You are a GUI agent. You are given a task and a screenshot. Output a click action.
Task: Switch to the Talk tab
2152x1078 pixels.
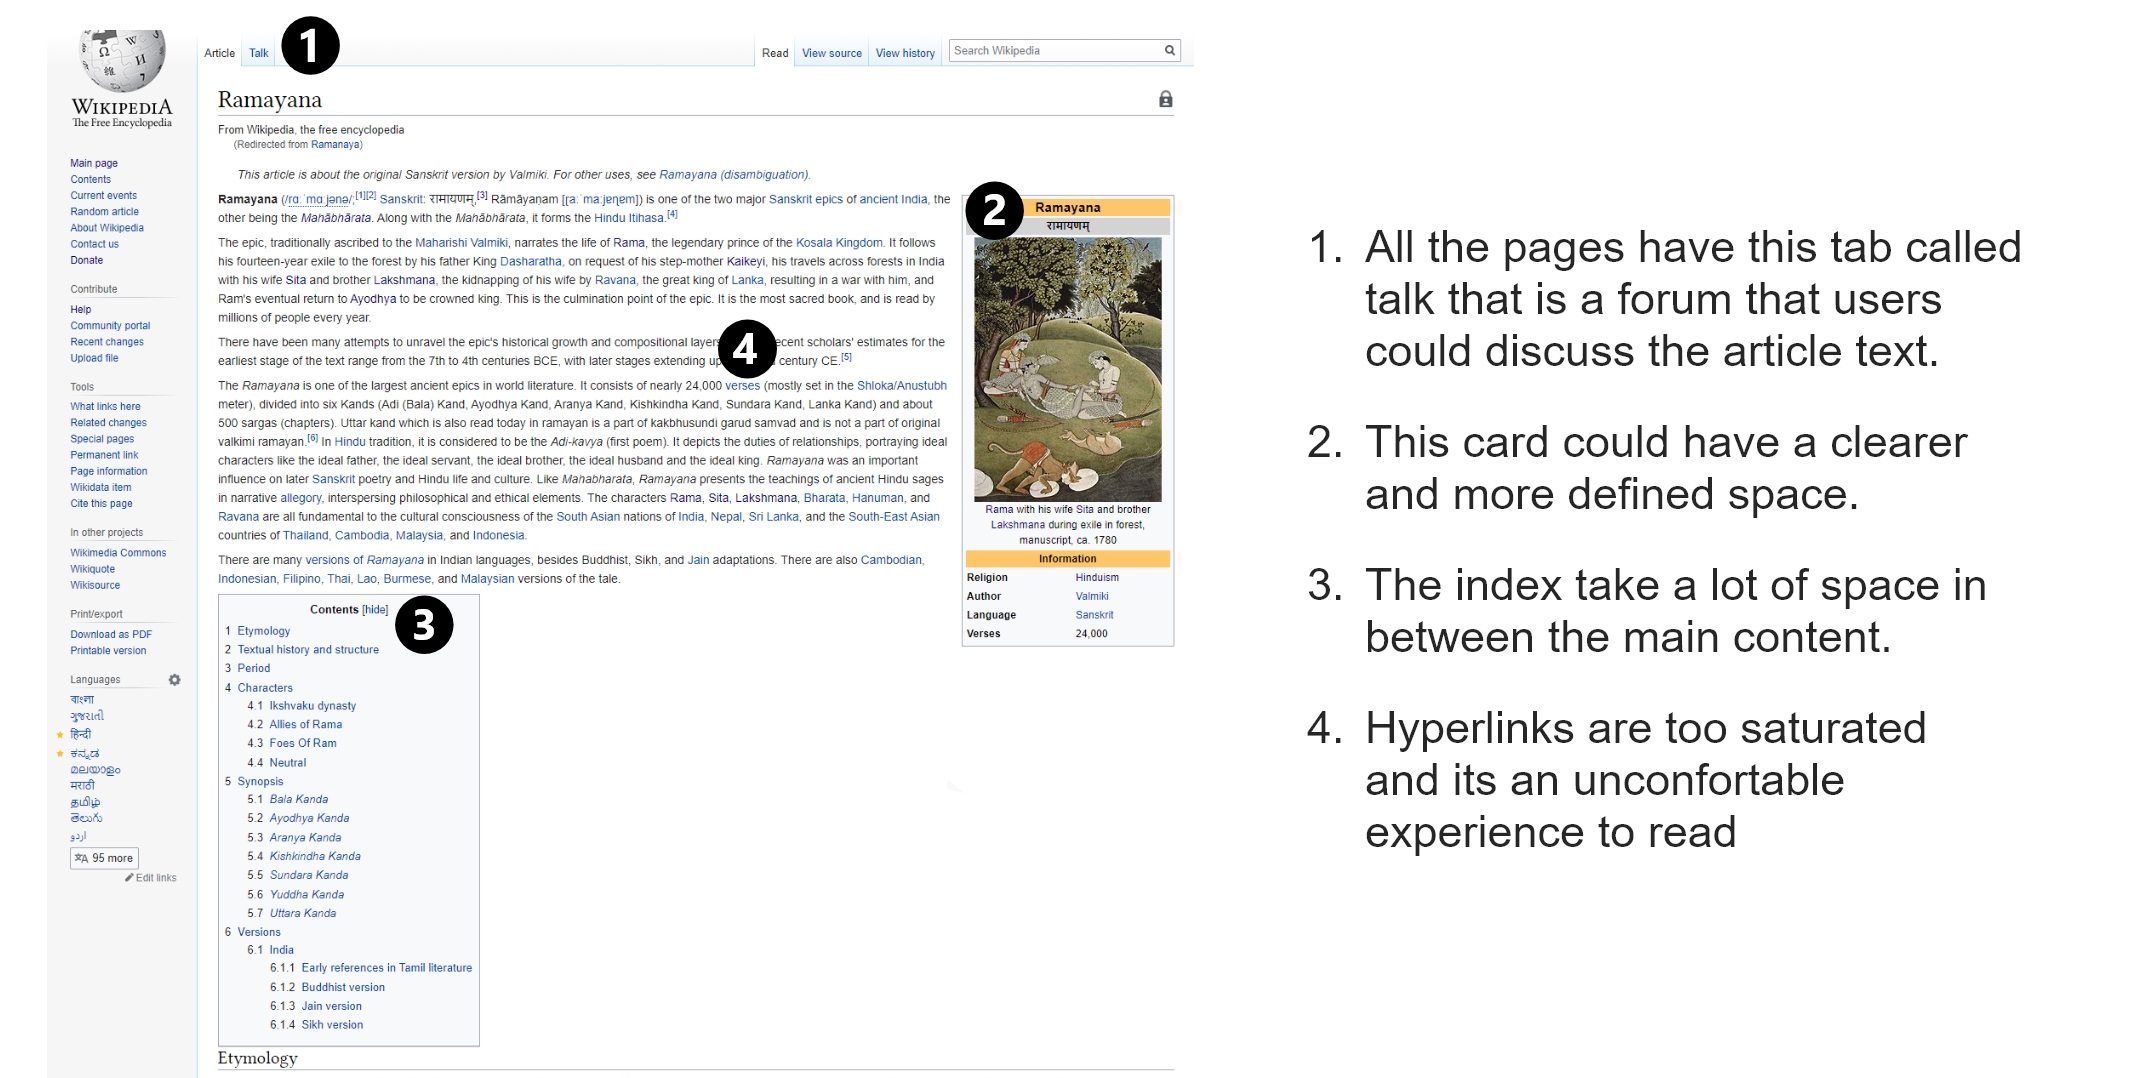(x=259, y=54)
